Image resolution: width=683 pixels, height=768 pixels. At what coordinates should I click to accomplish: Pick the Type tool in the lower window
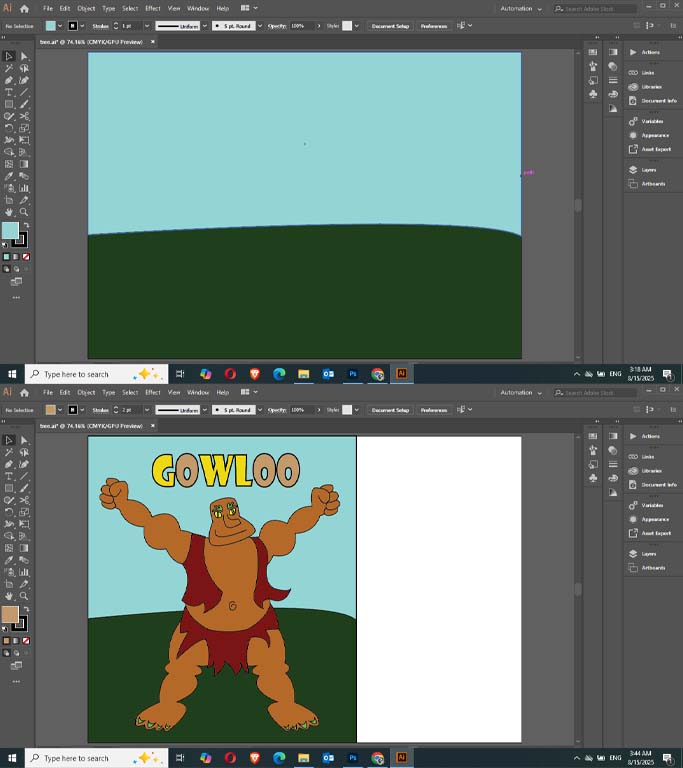(9, 476)
